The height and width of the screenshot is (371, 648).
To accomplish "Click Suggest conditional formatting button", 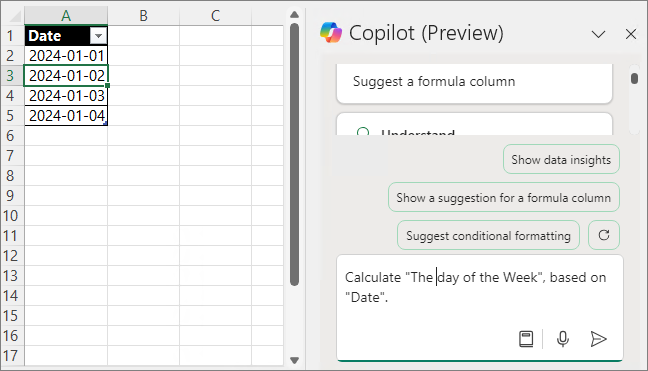I will (488, 235).
